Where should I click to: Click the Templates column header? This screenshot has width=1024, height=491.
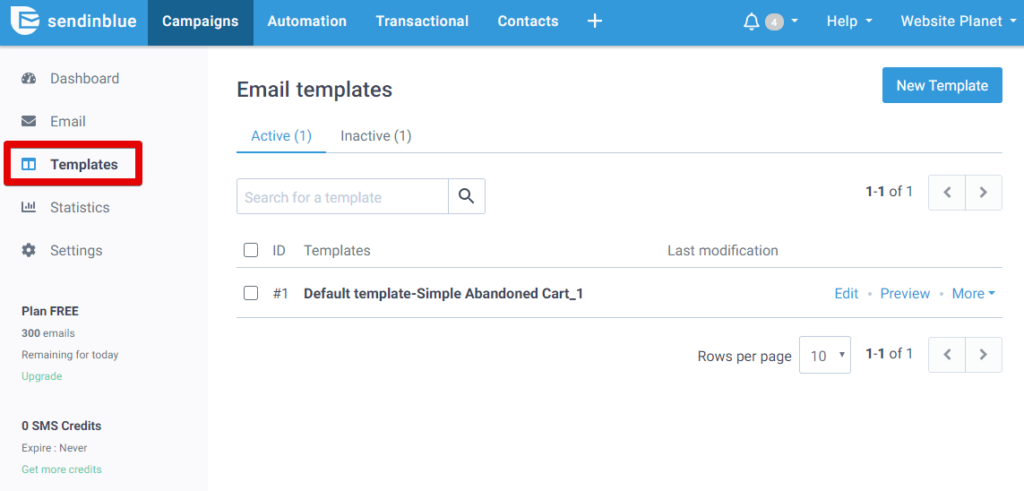337,251
